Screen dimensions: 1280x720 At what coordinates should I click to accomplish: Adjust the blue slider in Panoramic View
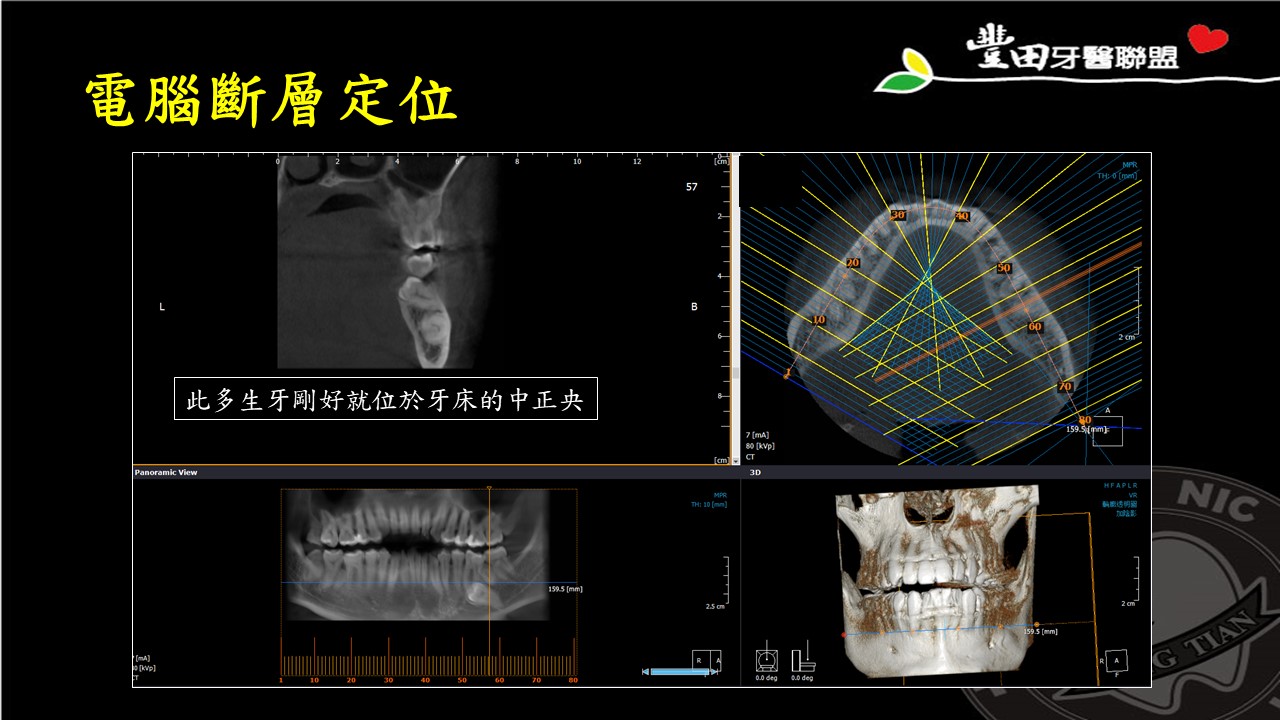click(681, 672)
